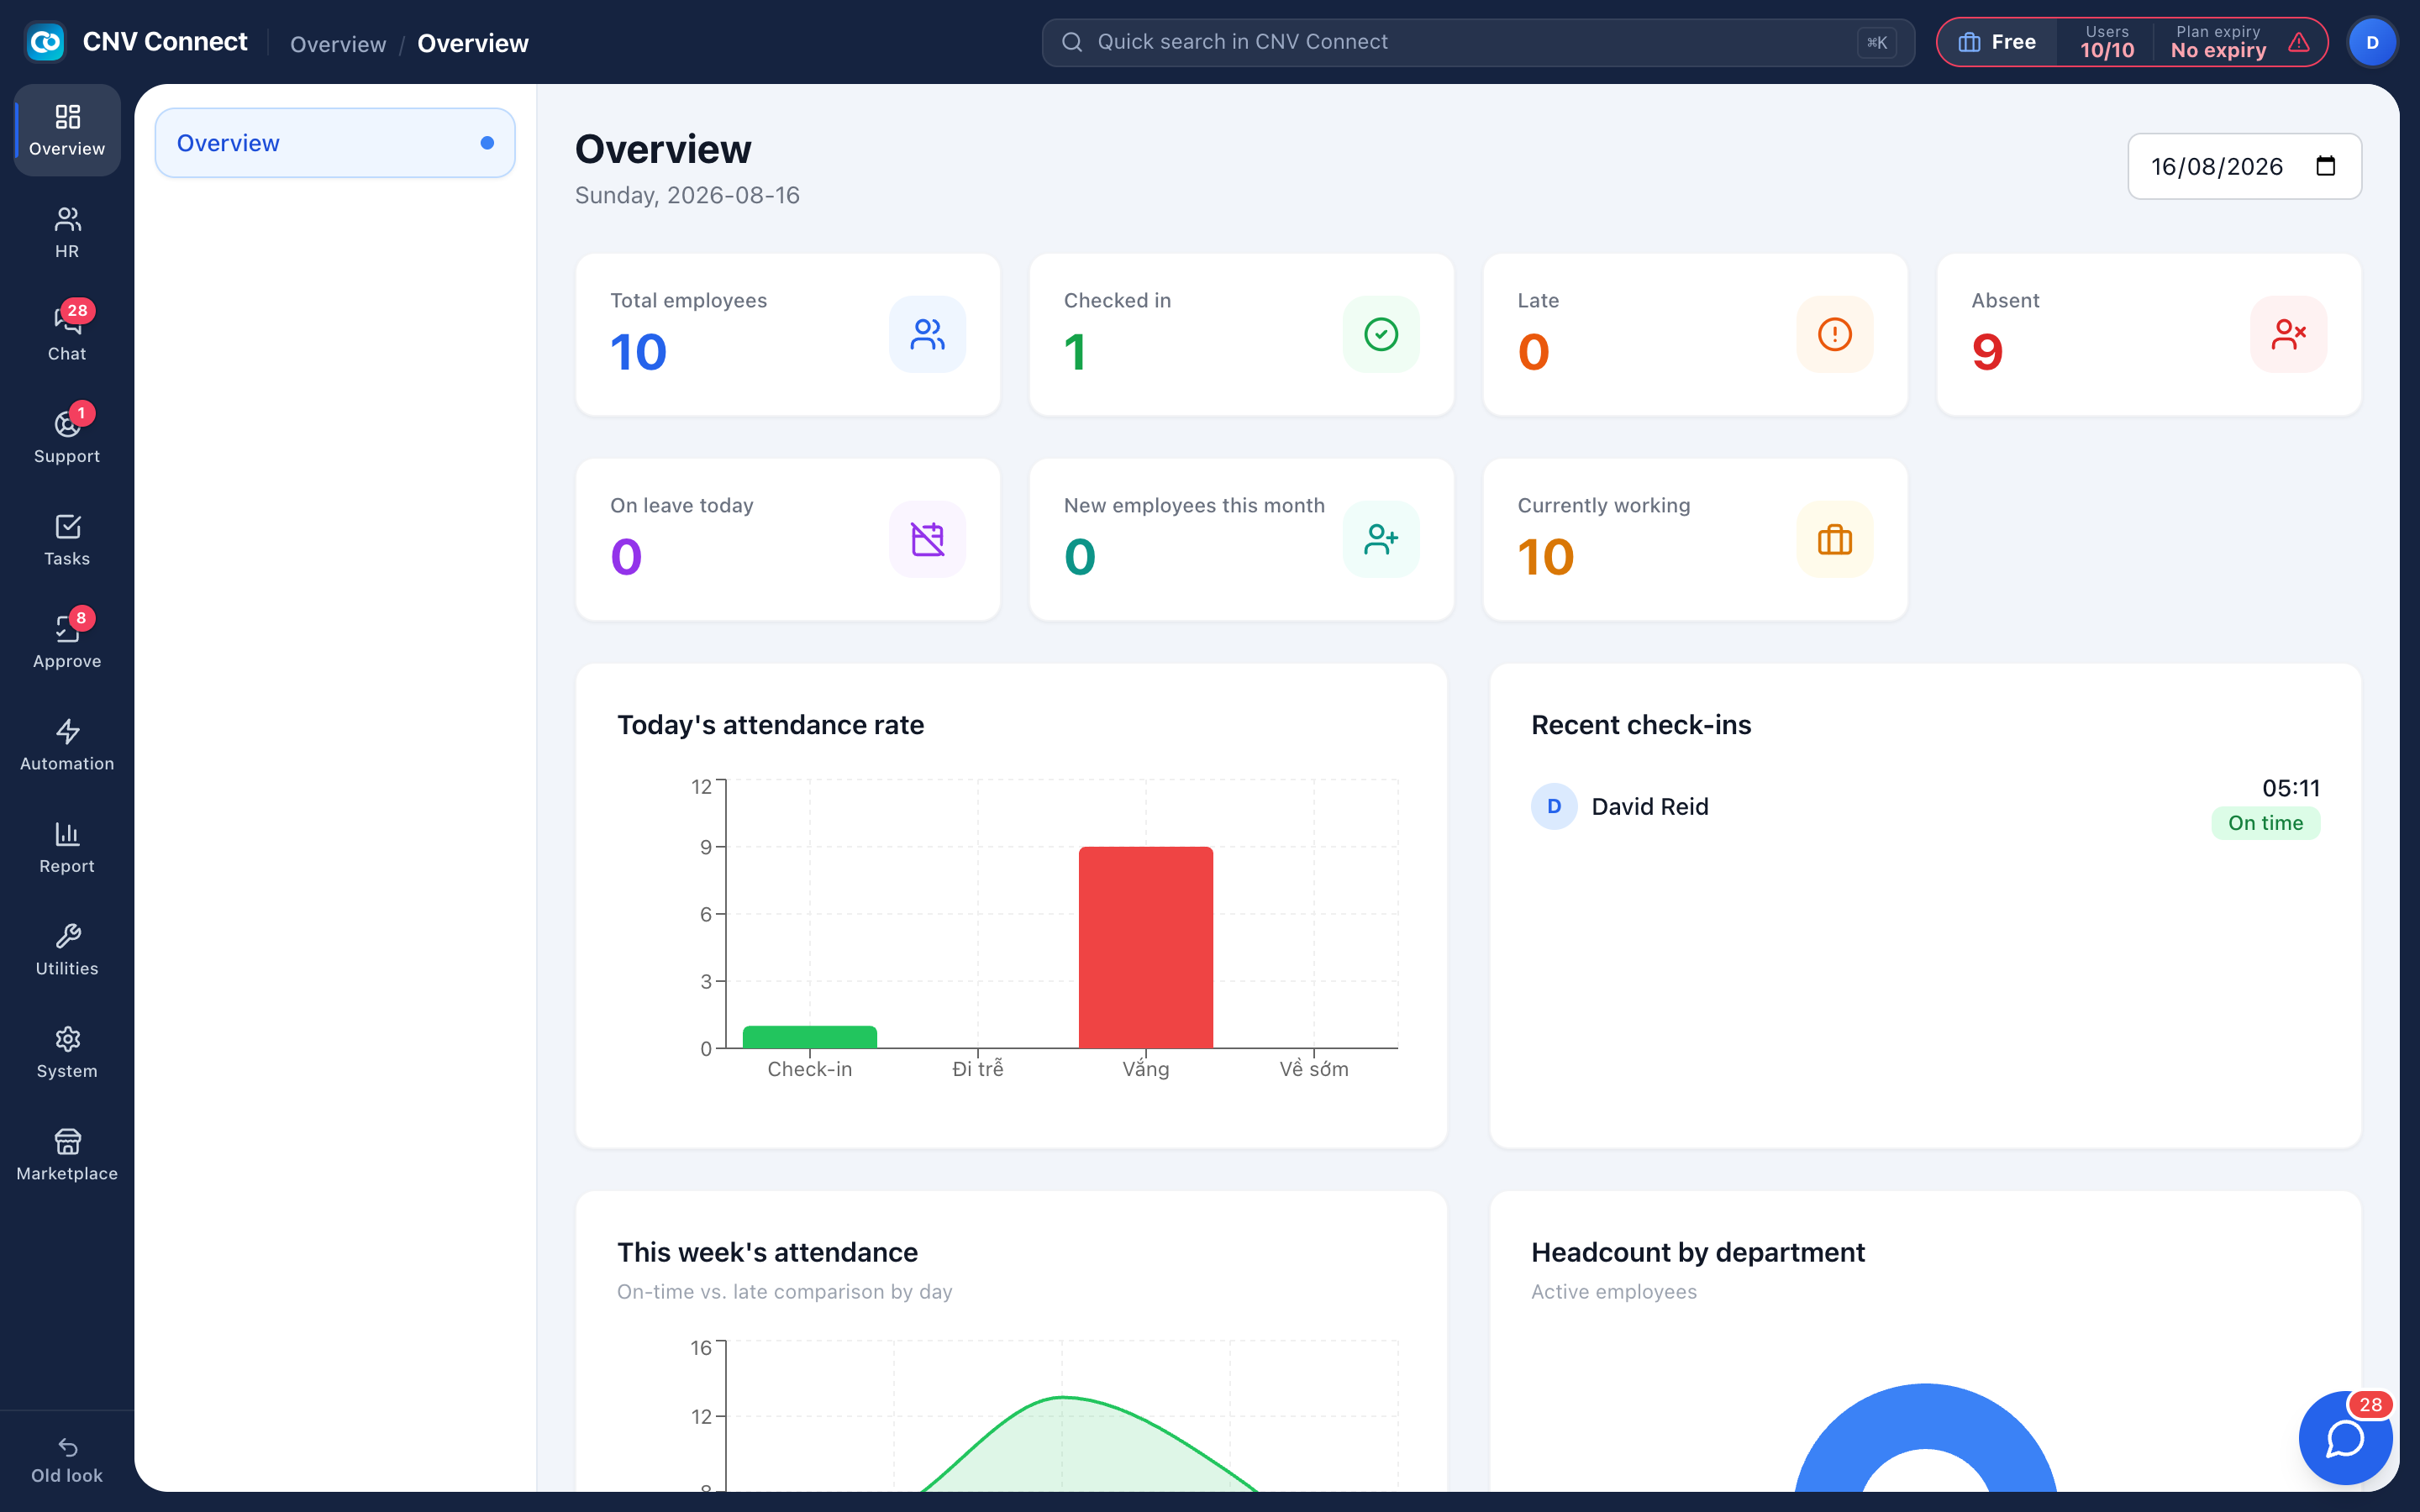Open the Chat sidebar section
Image resolution: width=2420 pixels, height=1512 pixels.
67,335
